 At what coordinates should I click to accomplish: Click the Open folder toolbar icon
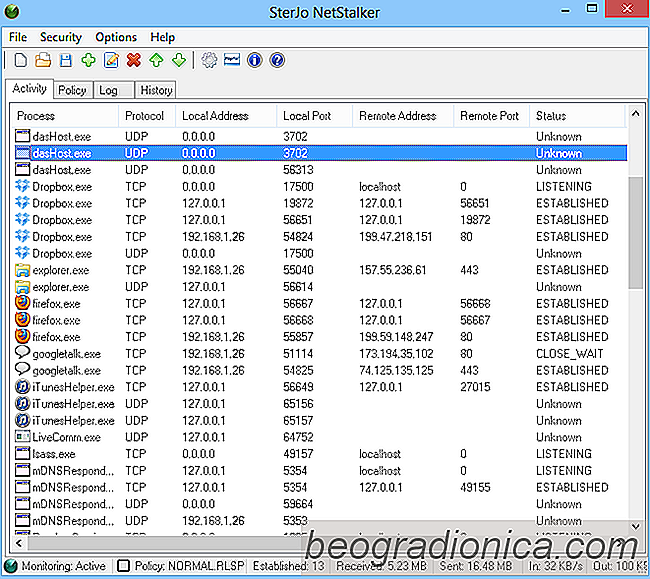[x=43, y=61]
